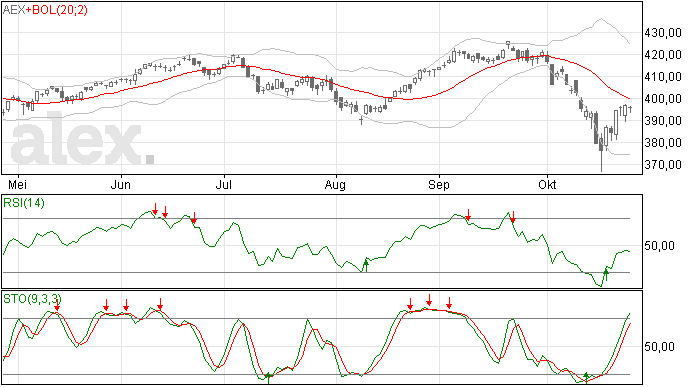The width and height of the screenshot is (690, 387).
Task: Click the green buy arrow on stochastic in October
Action: pyautogui.click(x=586, y=377)
